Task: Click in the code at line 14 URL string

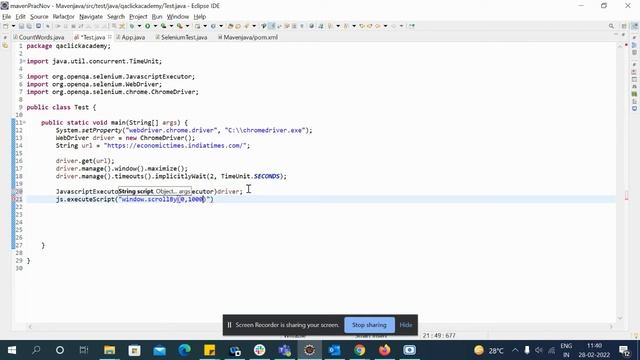Action: (176, 146)
